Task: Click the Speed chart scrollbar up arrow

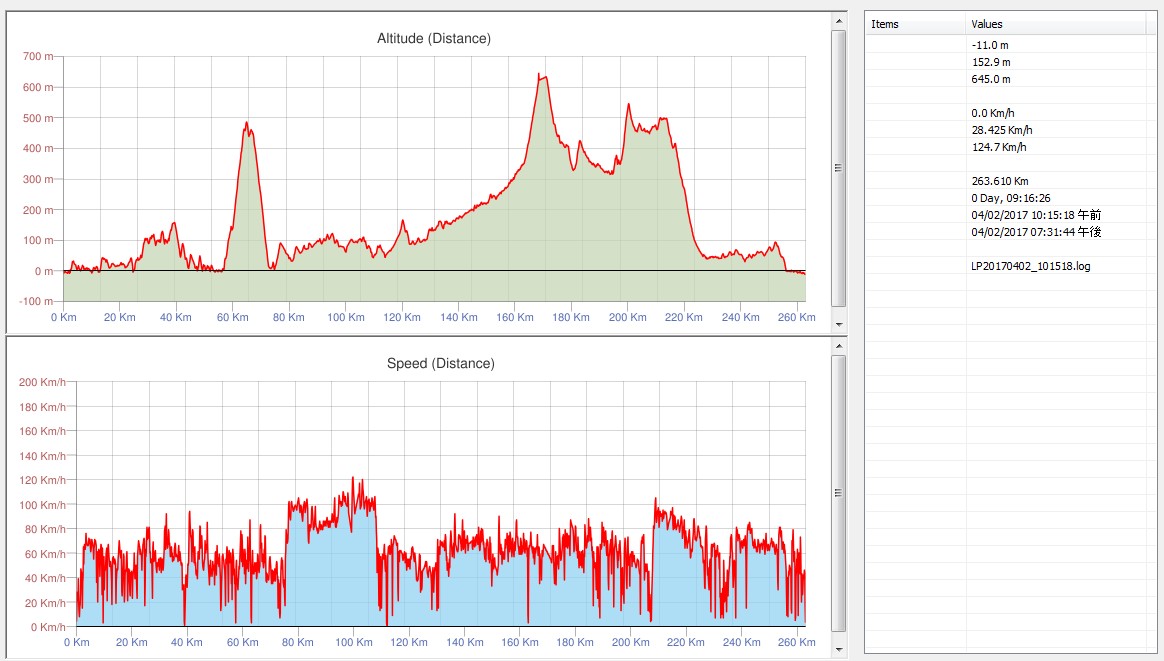Action: (838, 346)
